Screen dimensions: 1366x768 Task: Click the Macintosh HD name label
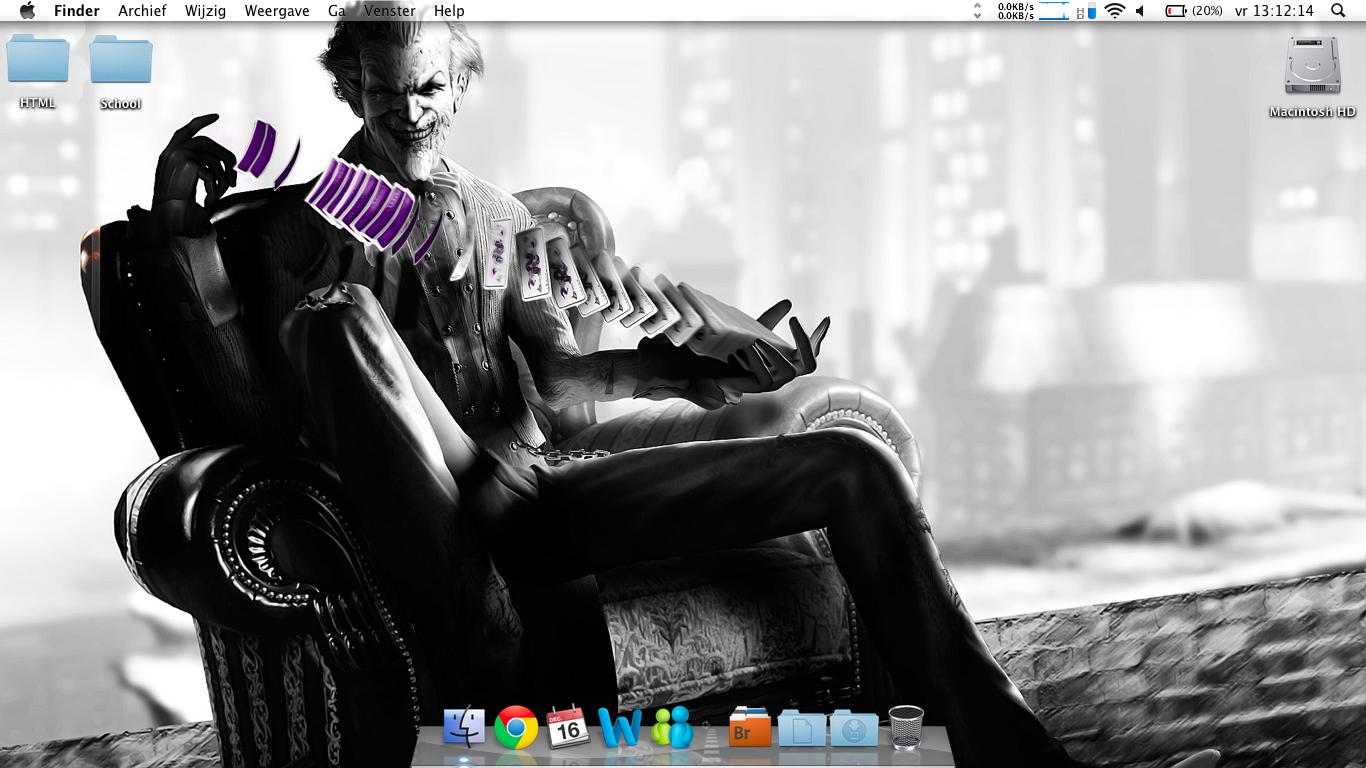1312,112
